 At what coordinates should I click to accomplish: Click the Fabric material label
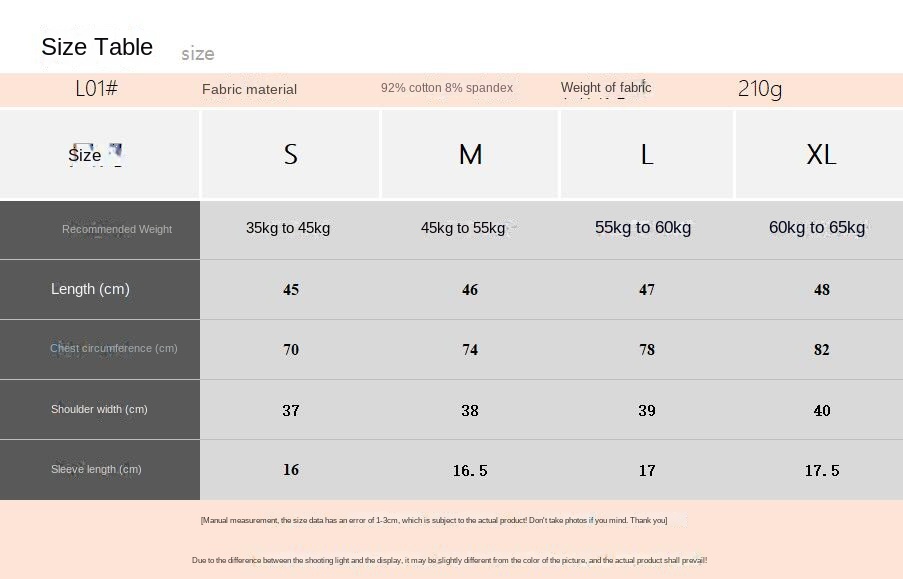pos(249,89)
